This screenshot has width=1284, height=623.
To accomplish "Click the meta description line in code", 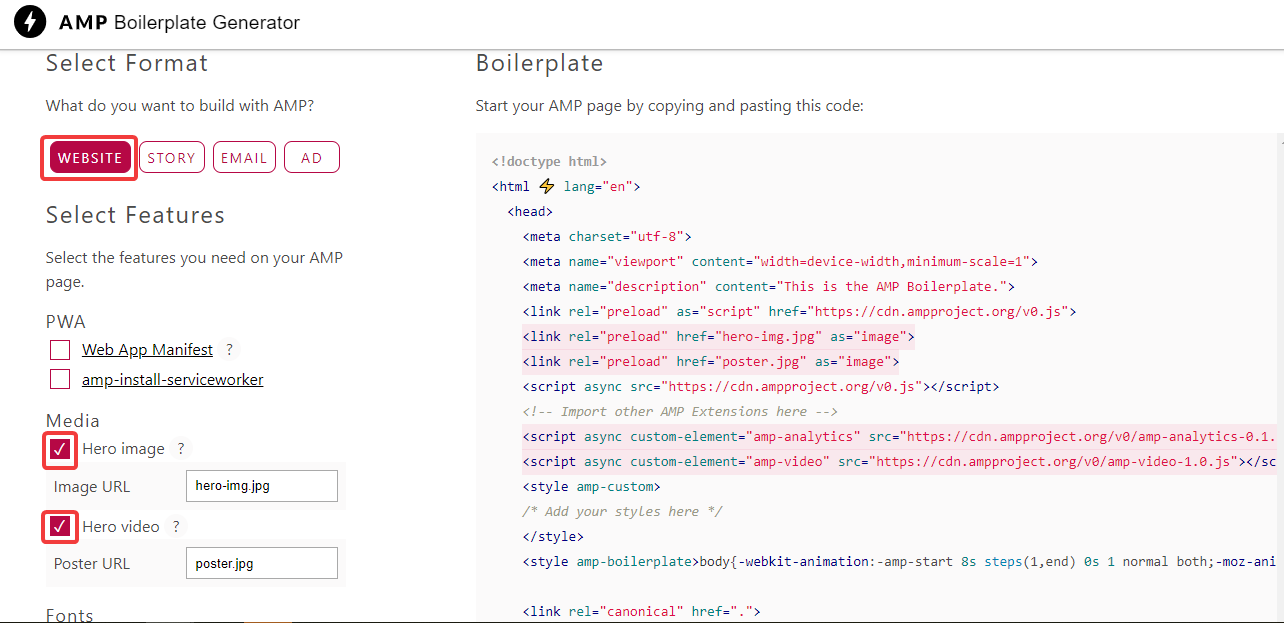I will 768,287.
